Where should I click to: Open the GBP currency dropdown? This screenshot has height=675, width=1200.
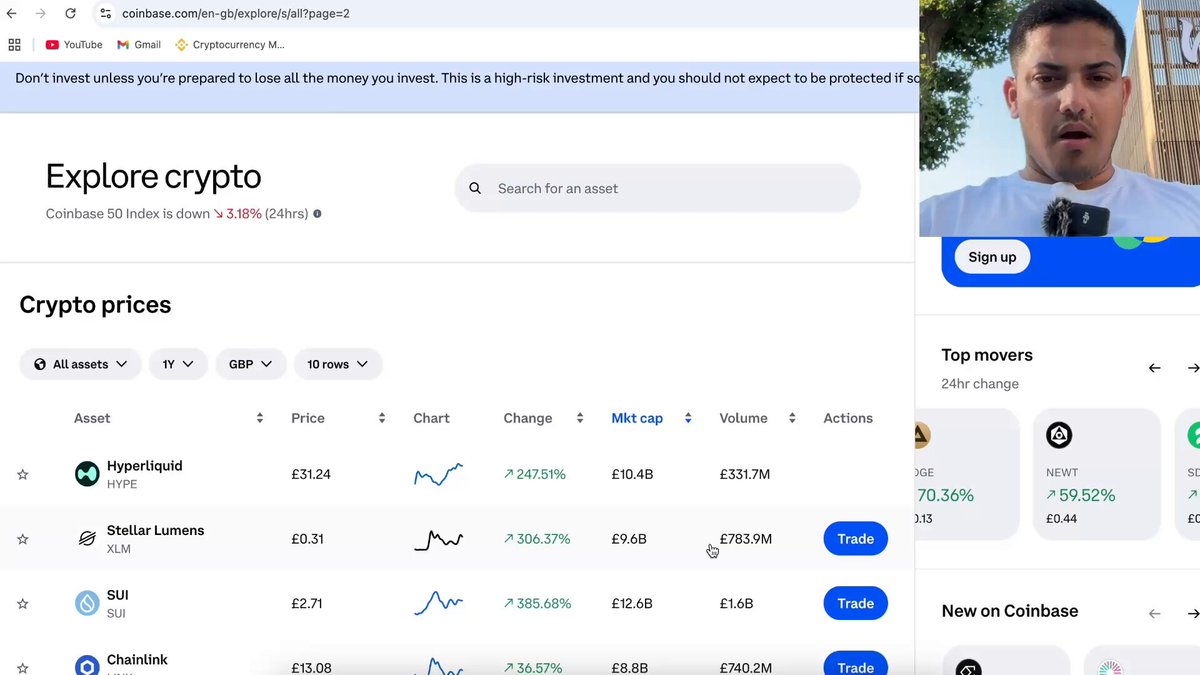(251, 364)
